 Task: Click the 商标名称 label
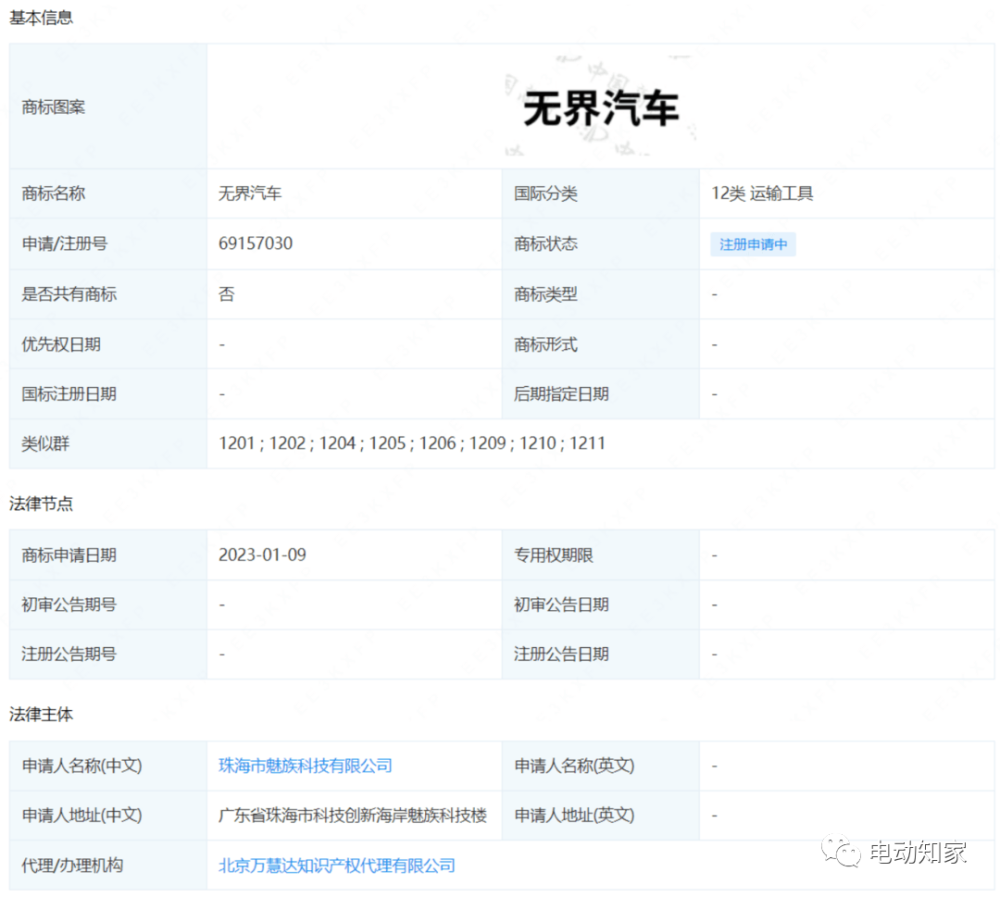53,193
